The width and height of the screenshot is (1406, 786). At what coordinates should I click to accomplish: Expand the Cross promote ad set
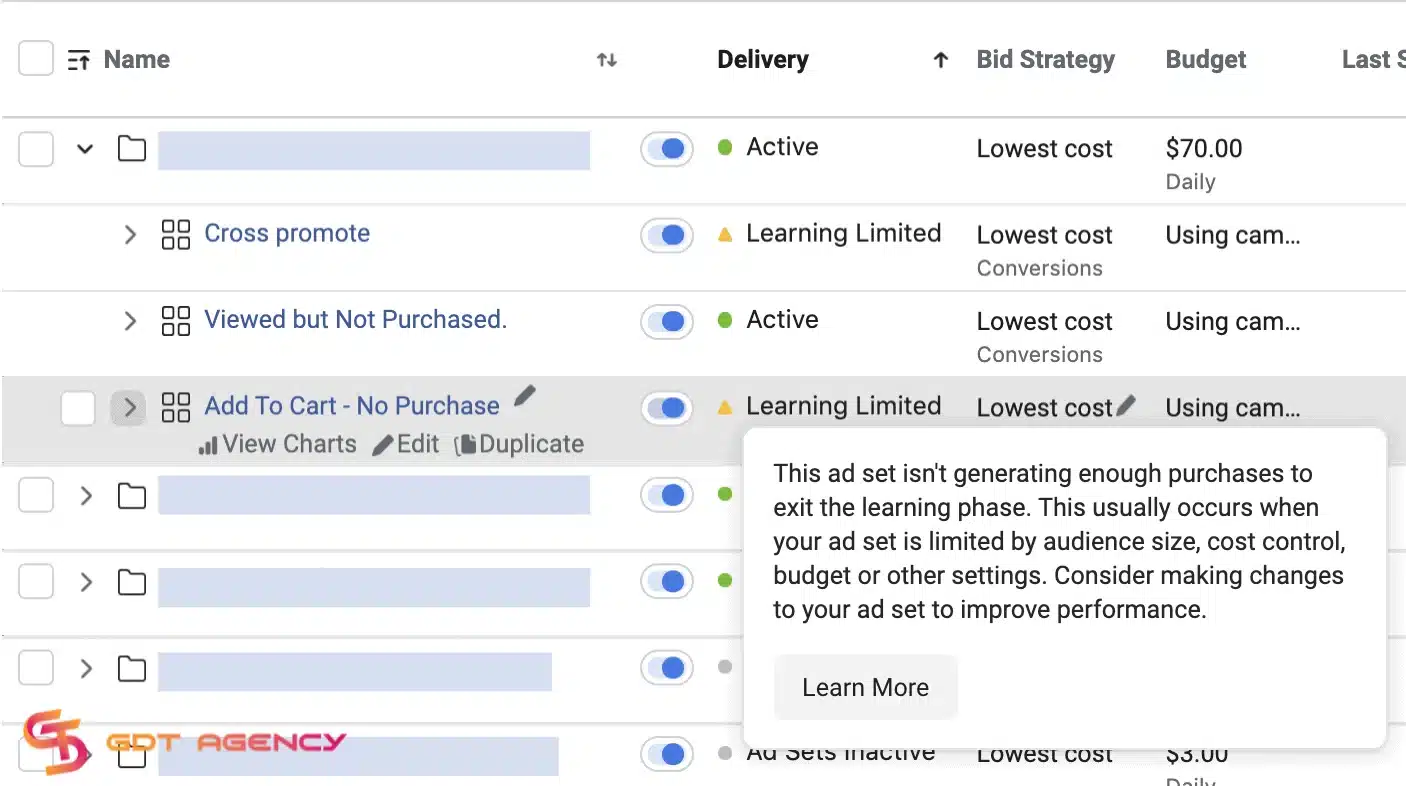pos(130,234)
